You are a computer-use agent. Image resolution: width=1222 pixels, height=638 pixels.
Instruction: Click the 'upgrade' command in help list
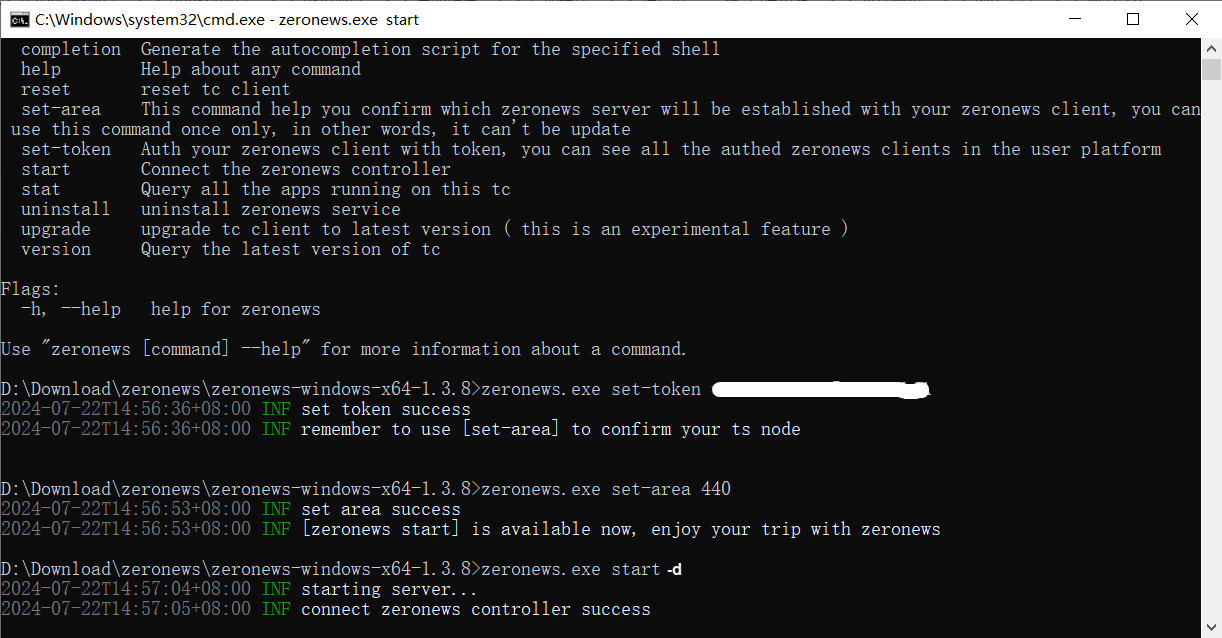55,229
